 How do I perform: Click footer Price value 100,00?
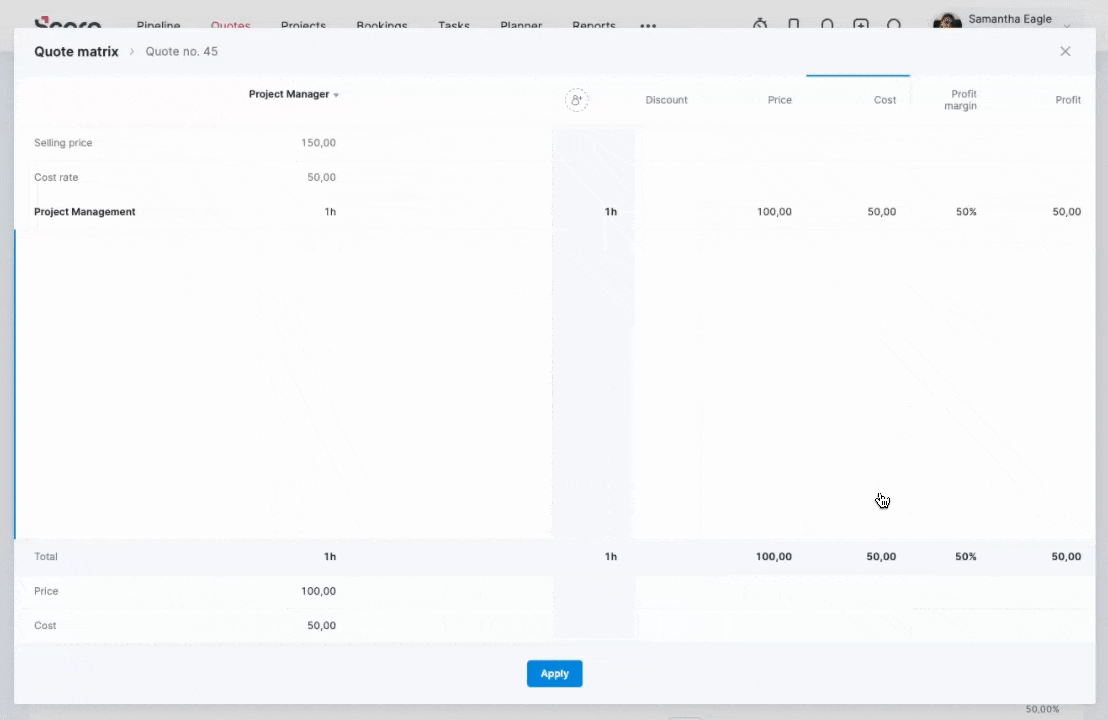coord(318,591)
